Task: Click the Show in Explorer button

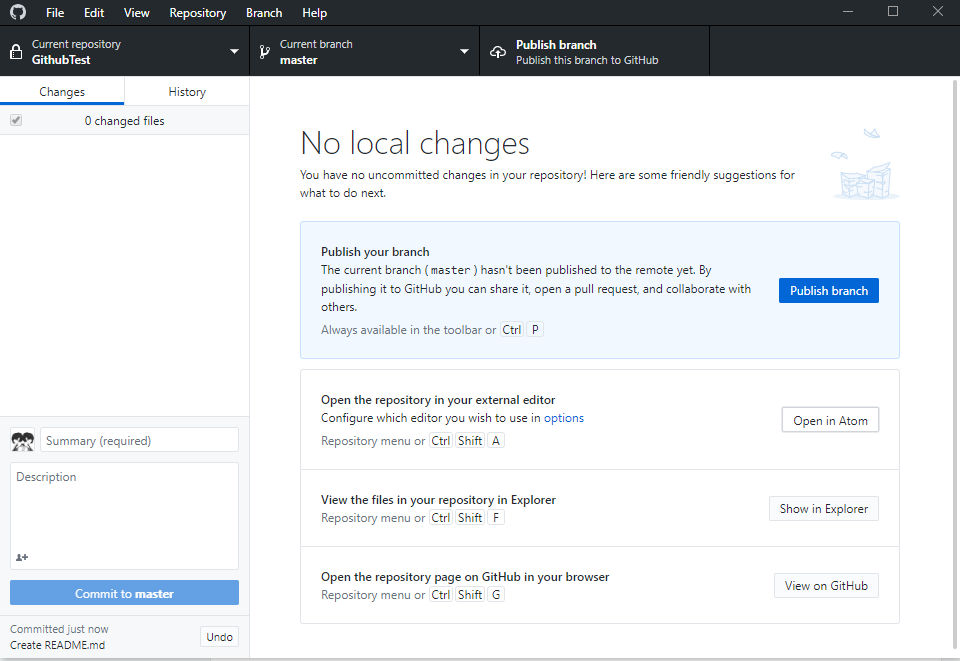Action: [x=824, y=509]
